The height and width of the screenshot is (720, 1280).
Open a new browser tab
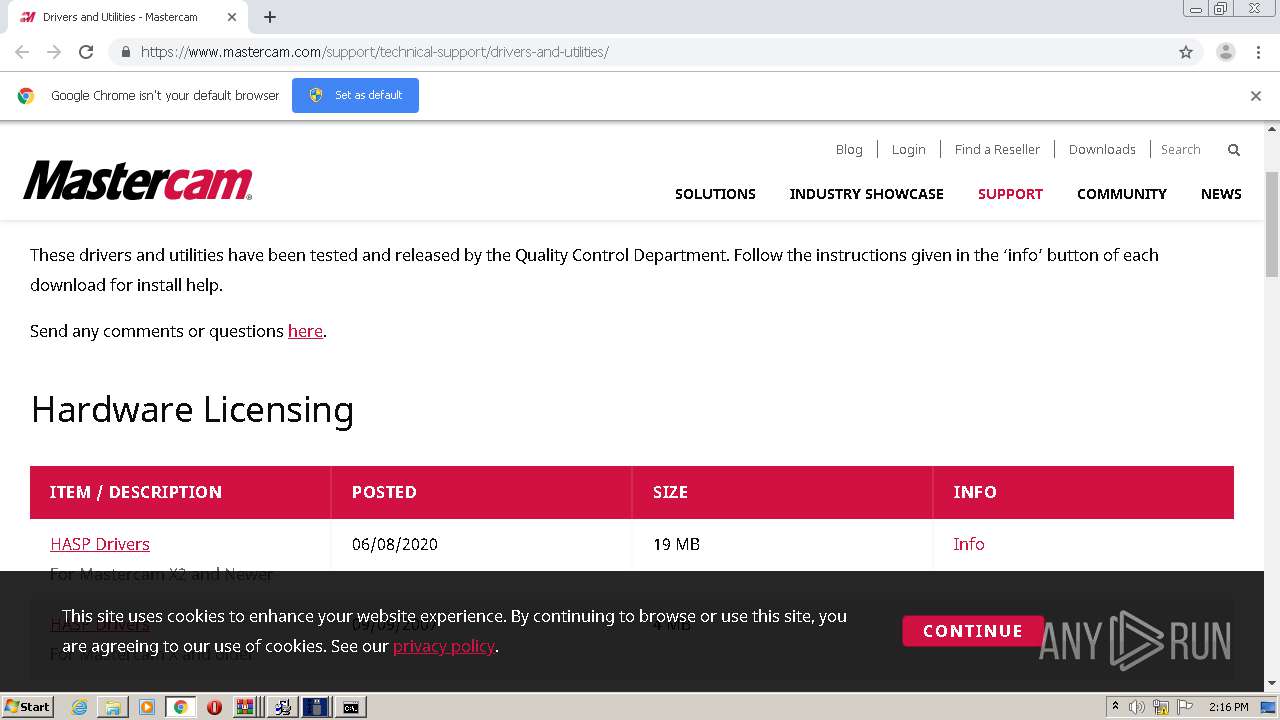coord(270,17)
